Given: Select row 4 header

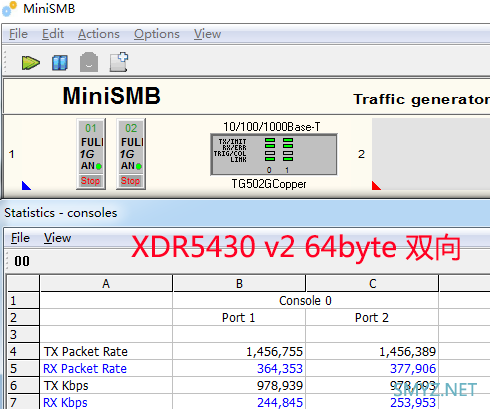Looking at the screenshot, I should pos(23,351).
